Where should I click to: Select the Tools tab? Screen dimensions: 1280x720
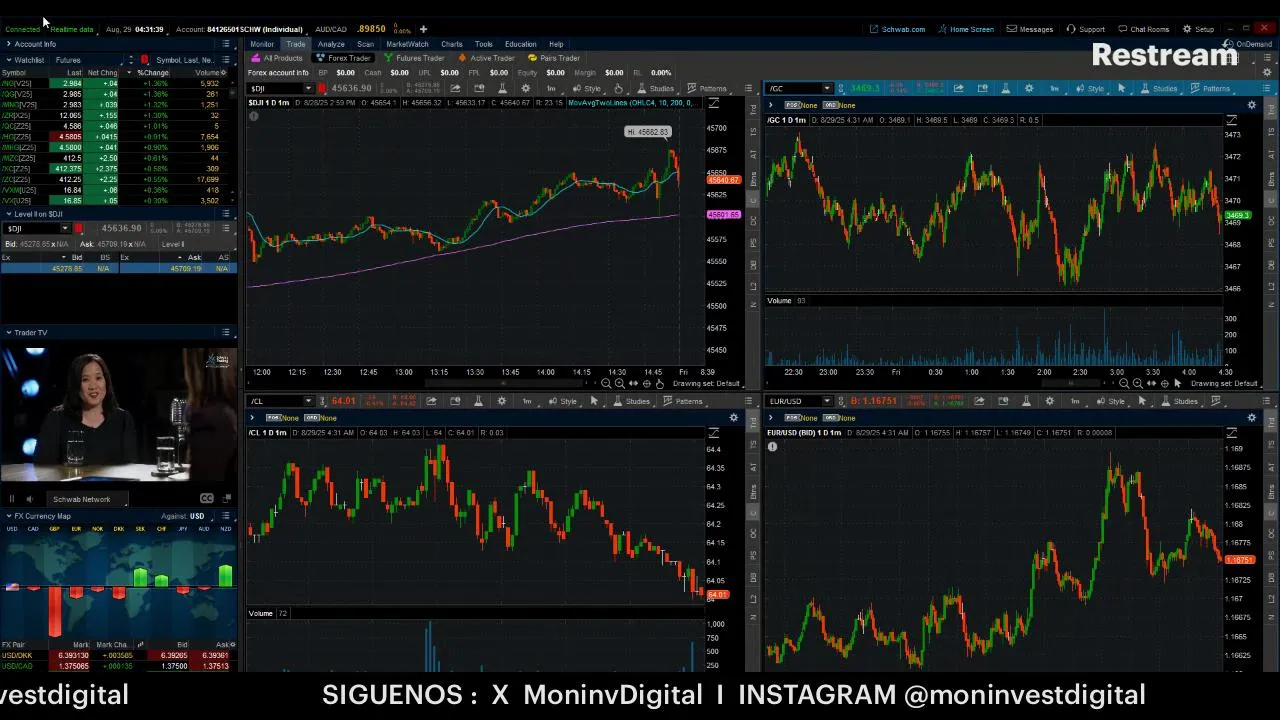(484, 44)
